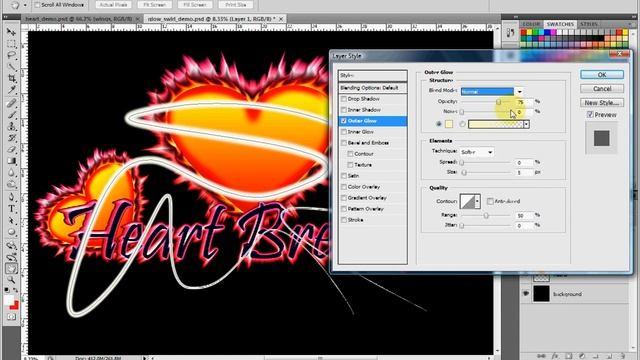Click the Actual Pixels button

pyautogui.click(x=113, y=5)
